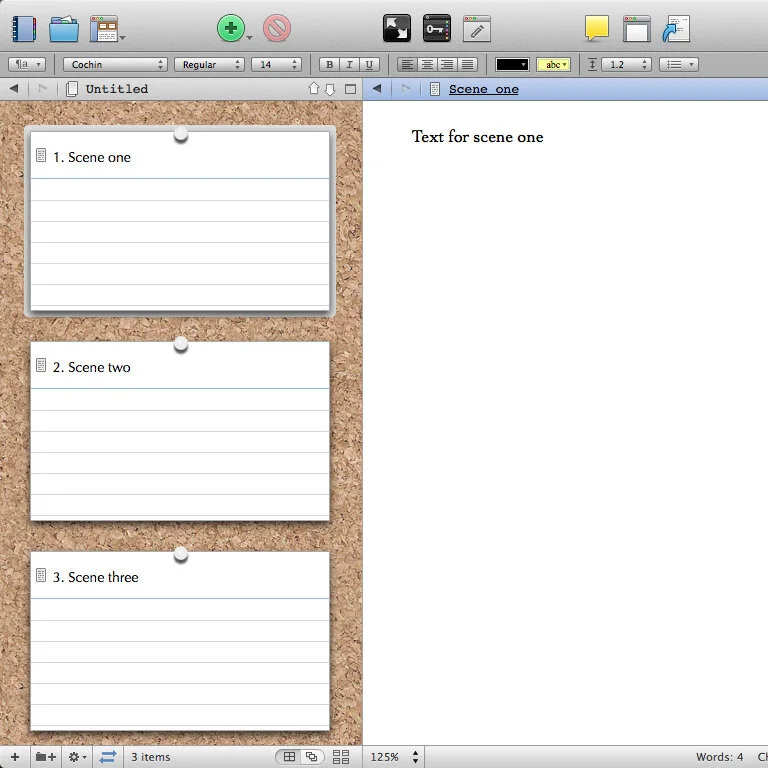768x768 pixels.
Task: Switch corkboard to freeform mode
Action: tap(312, 757)
